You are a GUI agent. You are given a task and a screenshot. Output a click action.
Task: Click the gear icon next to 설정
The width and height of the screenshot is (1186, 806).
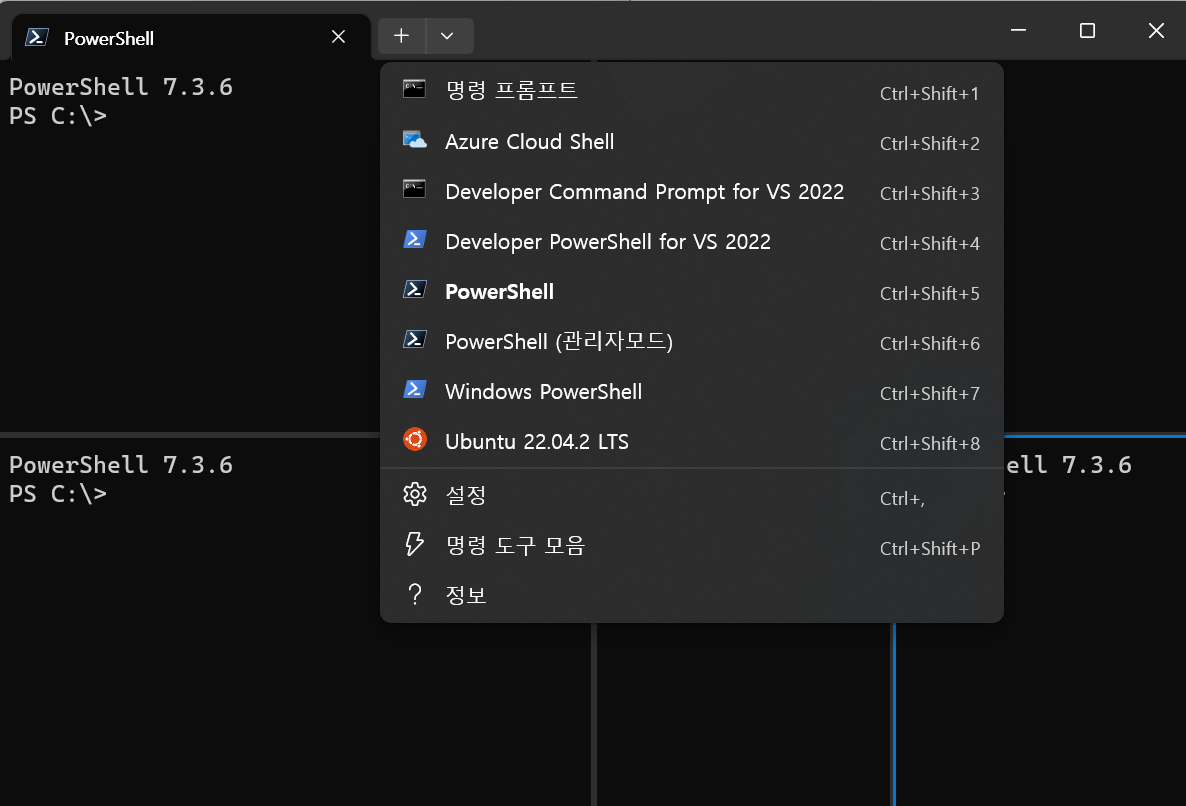tap(414, 494)
